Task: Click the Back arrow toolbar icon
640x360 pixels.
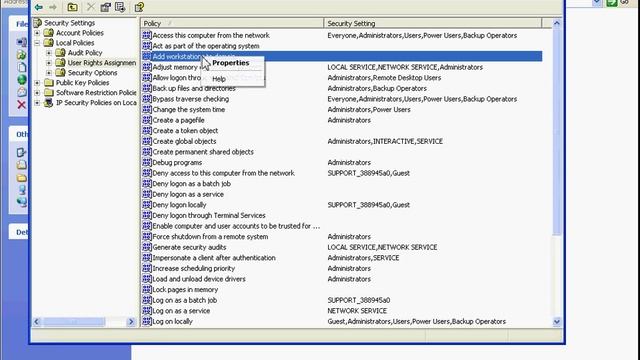Action: 39,7
